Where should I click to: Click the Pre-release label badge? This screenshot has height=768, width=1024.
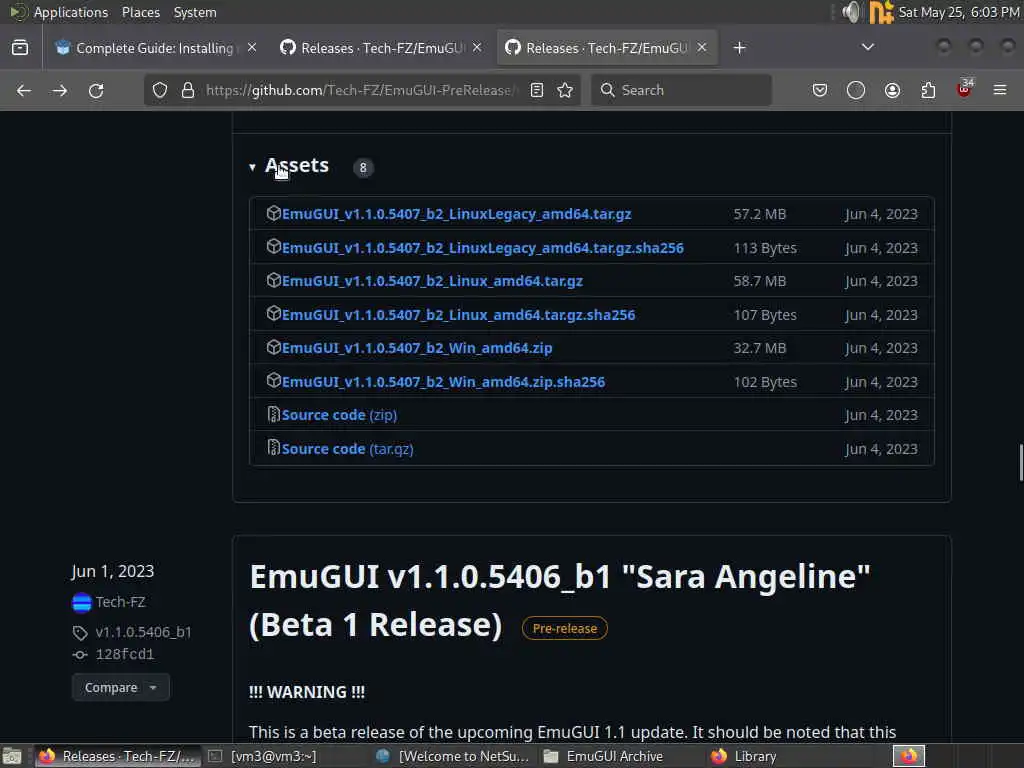(565, 628)
